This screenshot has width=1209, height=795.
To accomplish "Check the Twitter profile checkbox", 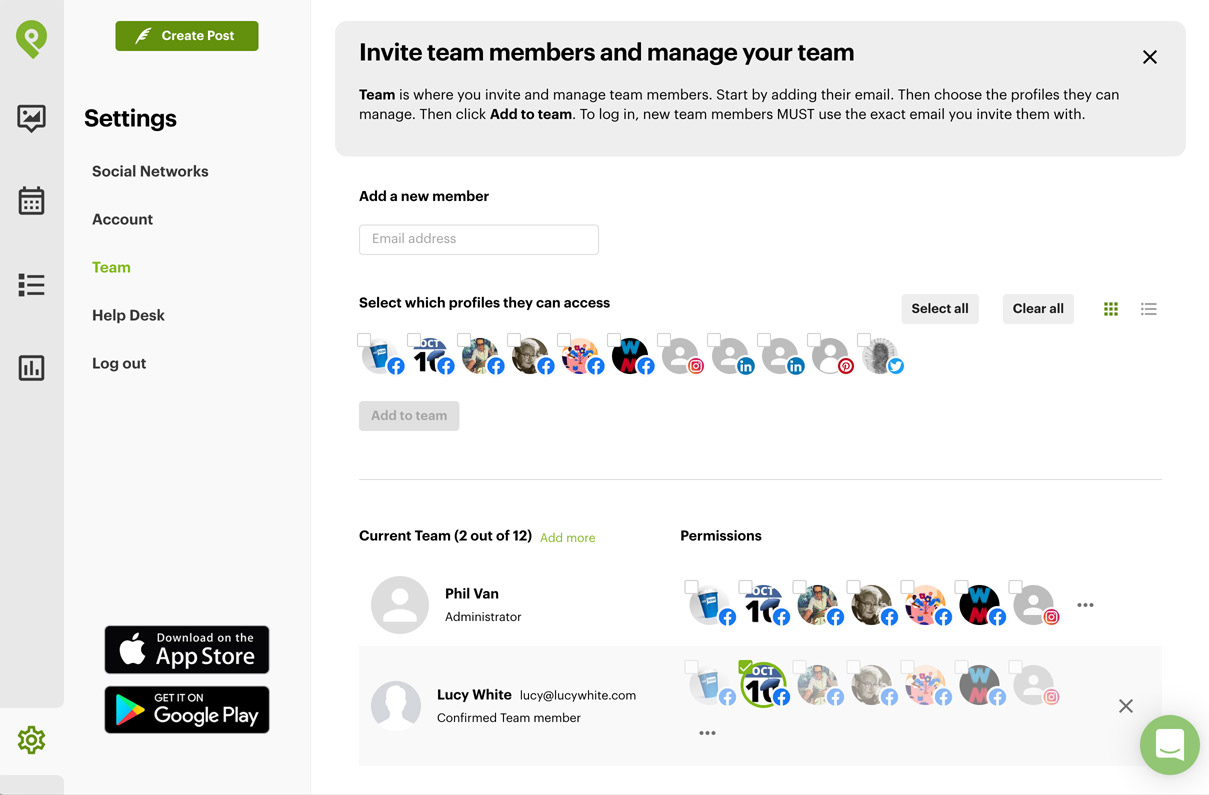I will [864, 340].
